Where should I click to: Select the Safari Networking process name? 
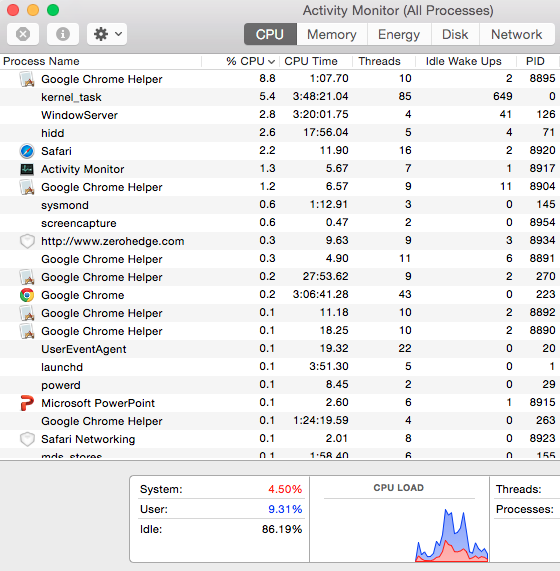(88, 439)
